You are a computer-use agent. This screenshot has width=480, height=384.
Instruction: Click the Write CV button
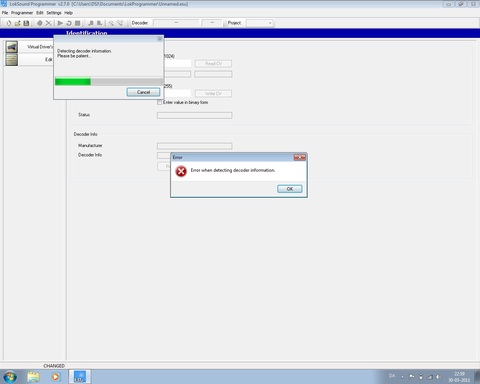coord(213,93)
